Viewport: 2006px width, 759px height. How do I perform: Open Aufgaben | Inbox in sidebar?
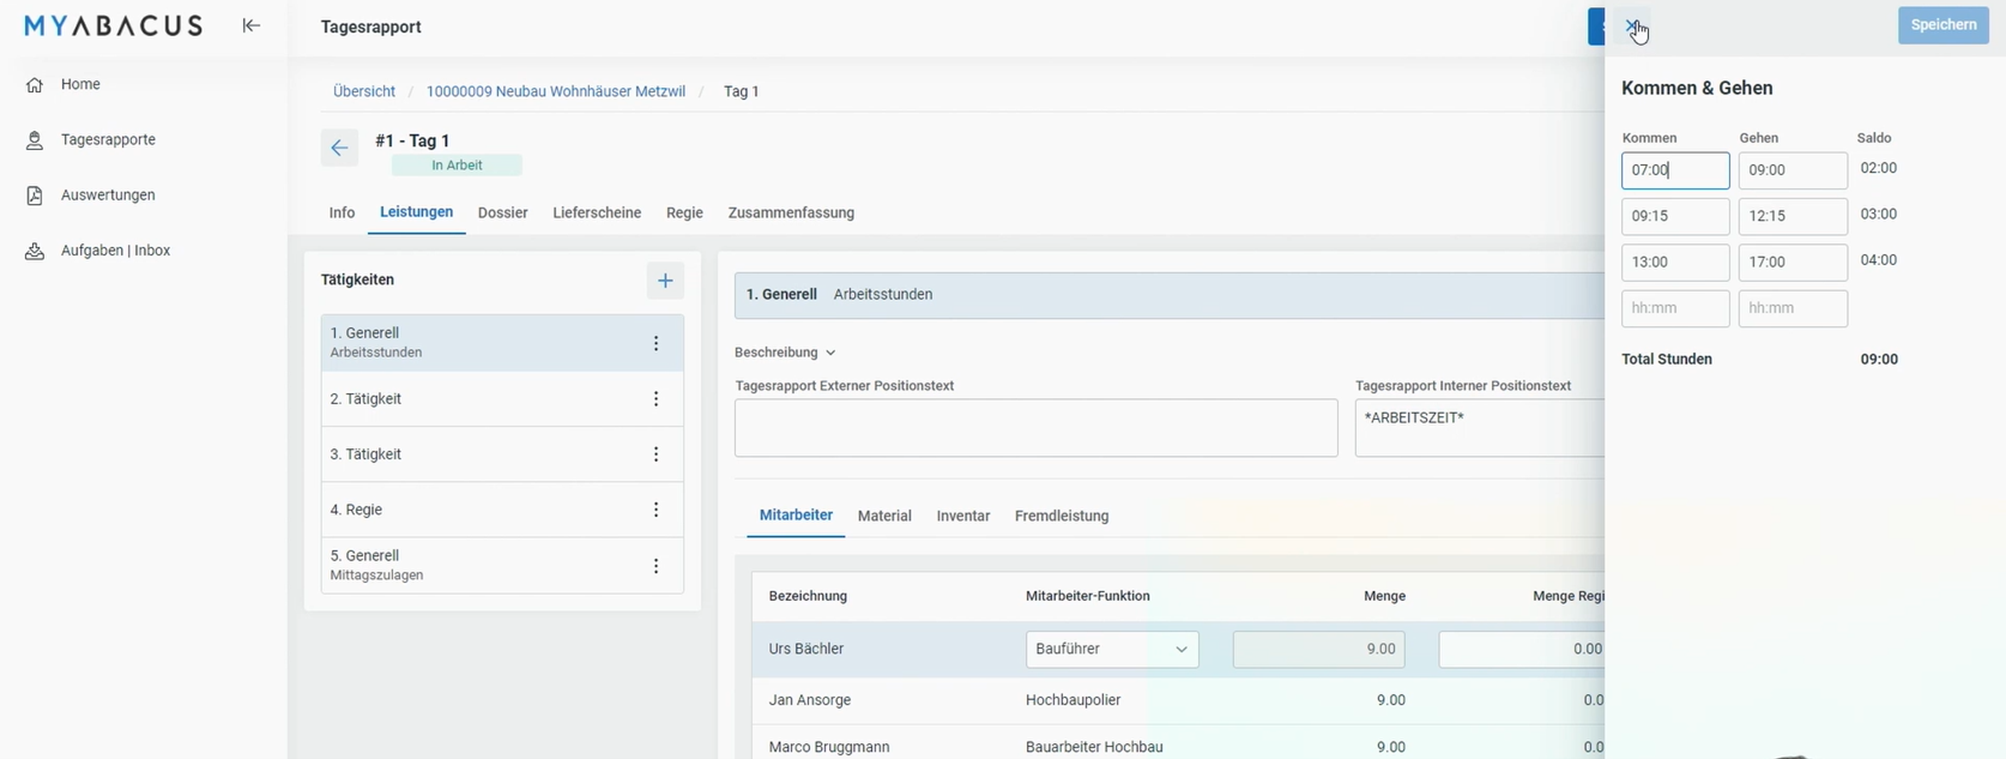click(115, 251)
